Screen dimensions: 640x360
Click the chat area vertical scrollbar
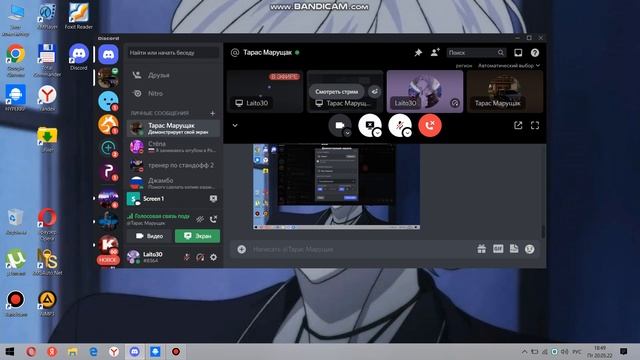coord(543,231)
